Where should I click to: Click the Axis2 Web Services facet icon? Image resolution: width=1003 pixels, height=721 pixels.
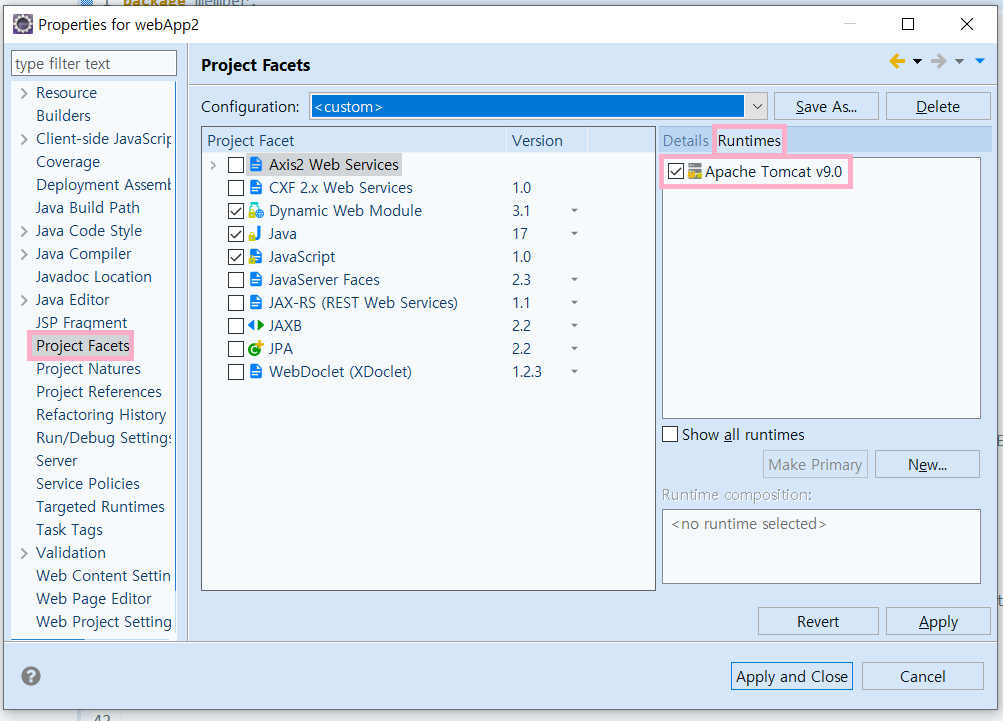coord(256,164)
